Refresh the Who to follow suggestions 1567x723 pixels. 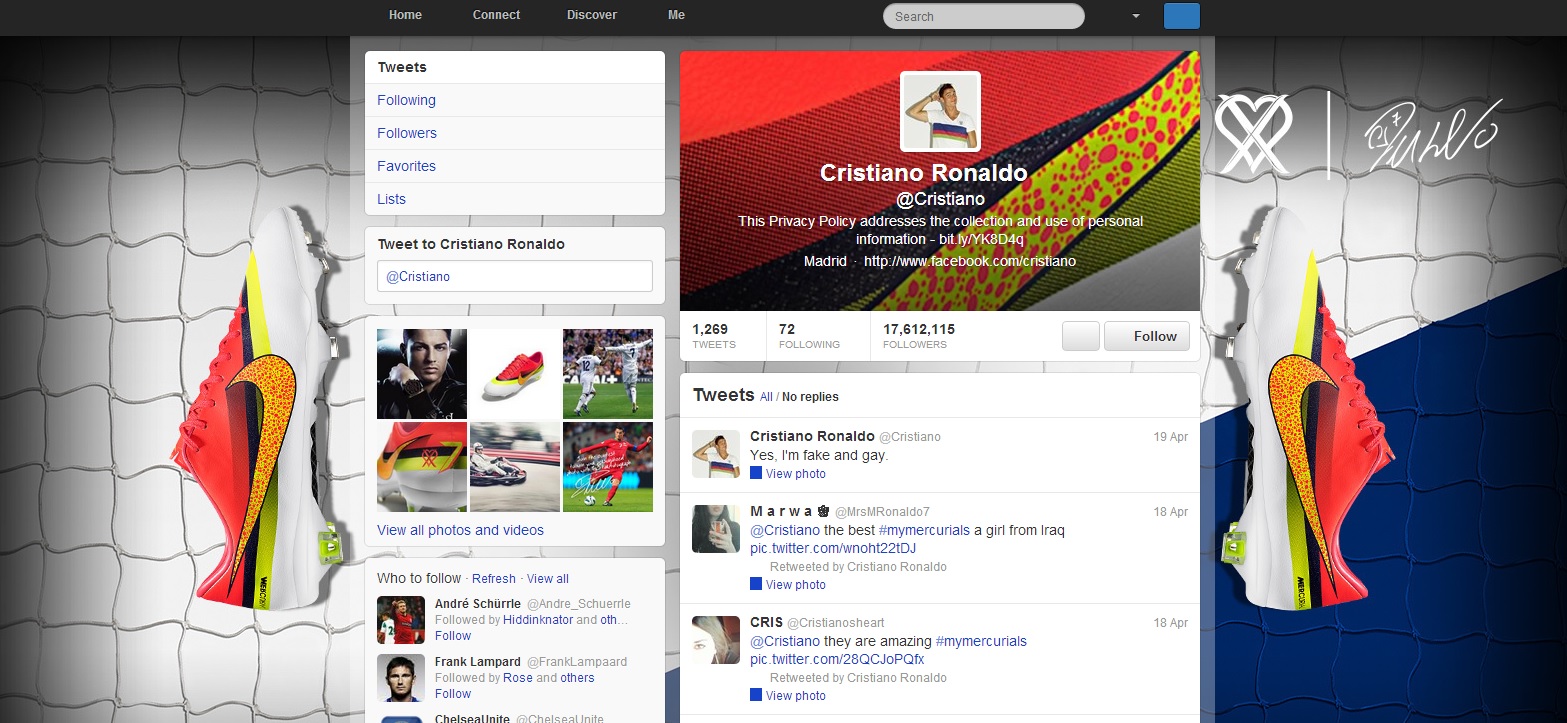(x=494, y=579)
